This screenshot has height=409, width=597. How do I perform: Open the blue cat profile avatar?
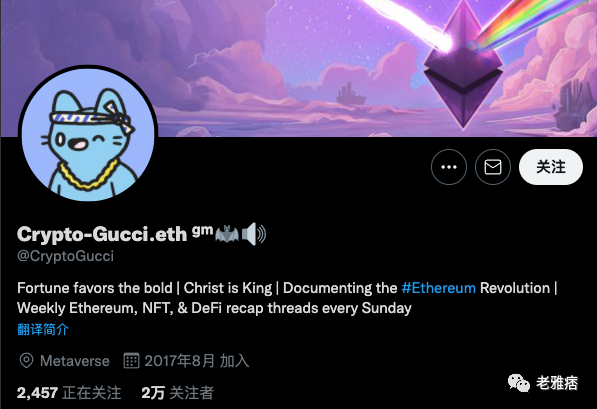88,134
